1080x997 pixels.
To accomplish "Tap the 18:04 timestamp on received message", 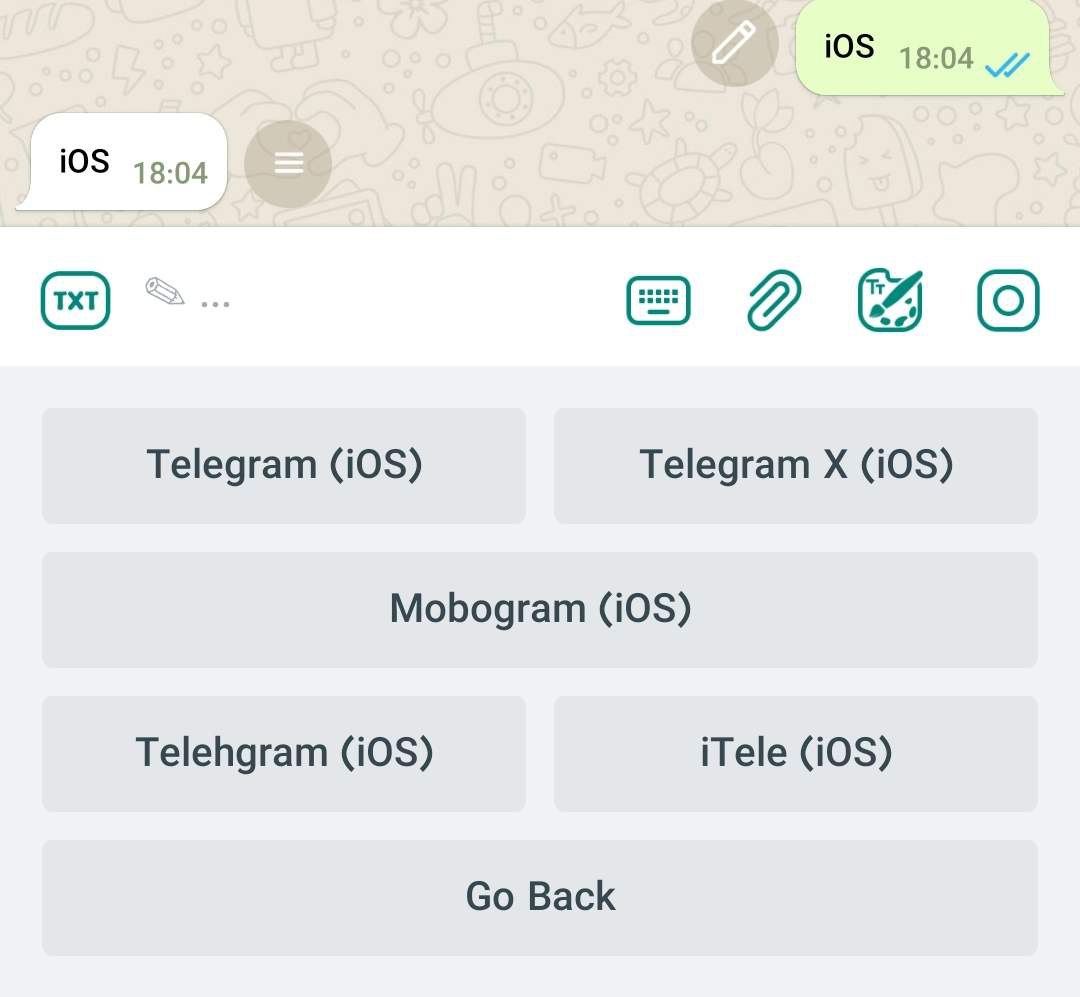I will tap(169, 174).
